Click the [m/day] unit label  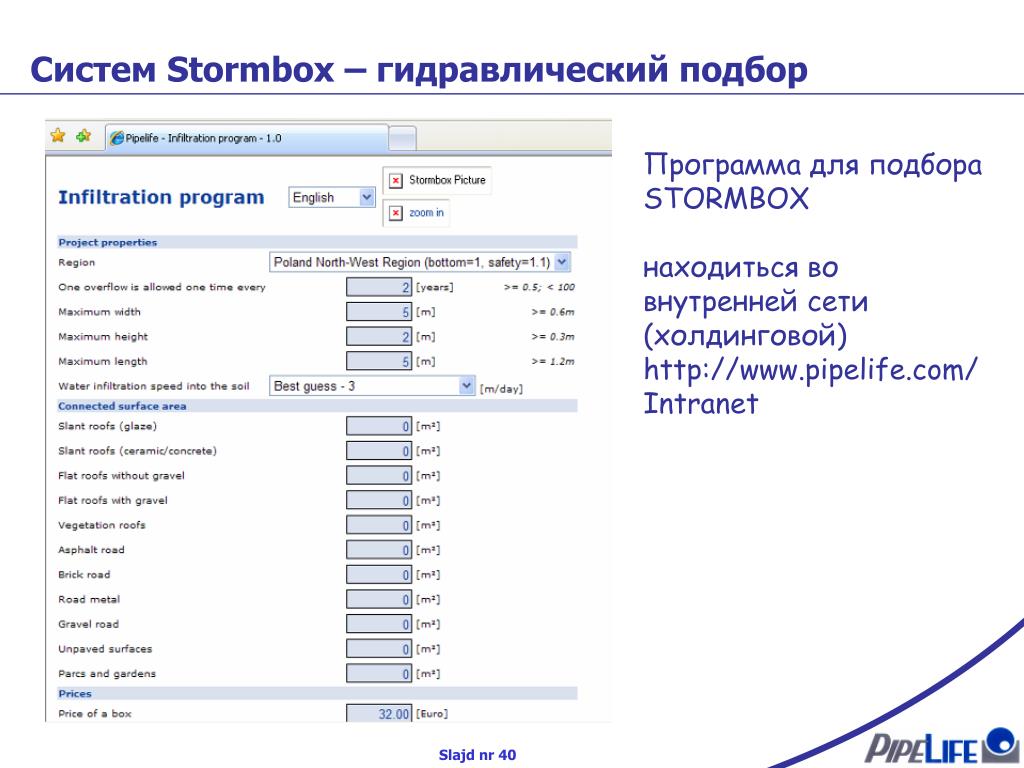point(502,389)
